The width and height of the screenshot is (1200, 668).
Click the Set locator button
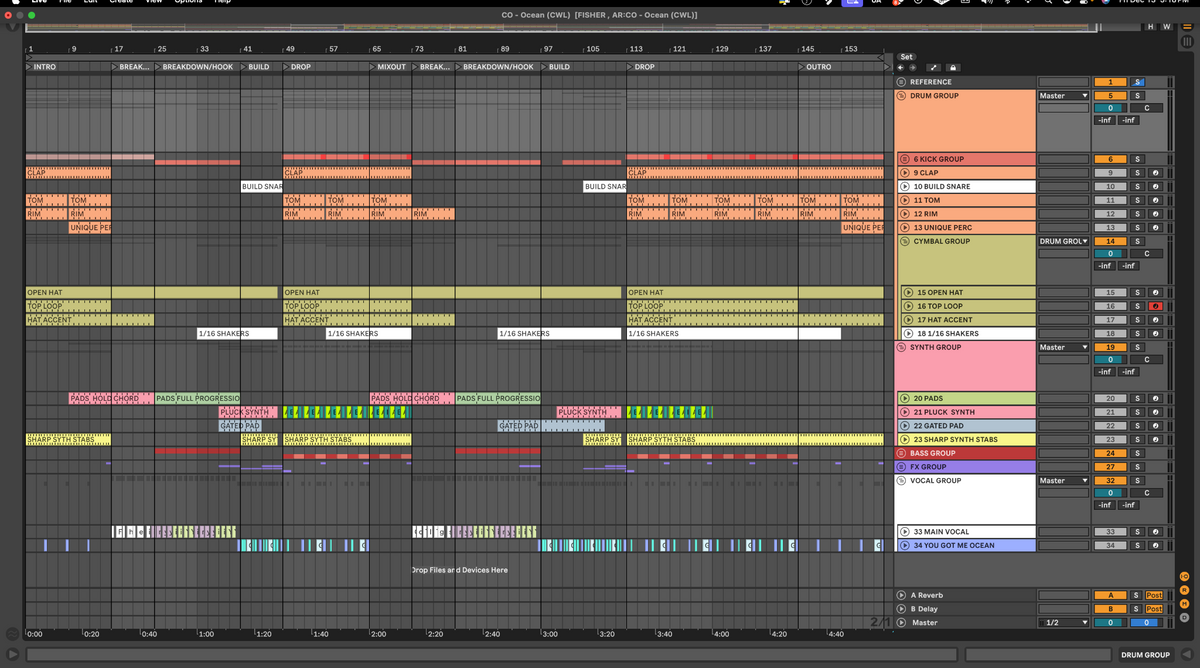[x=907, y=57]
